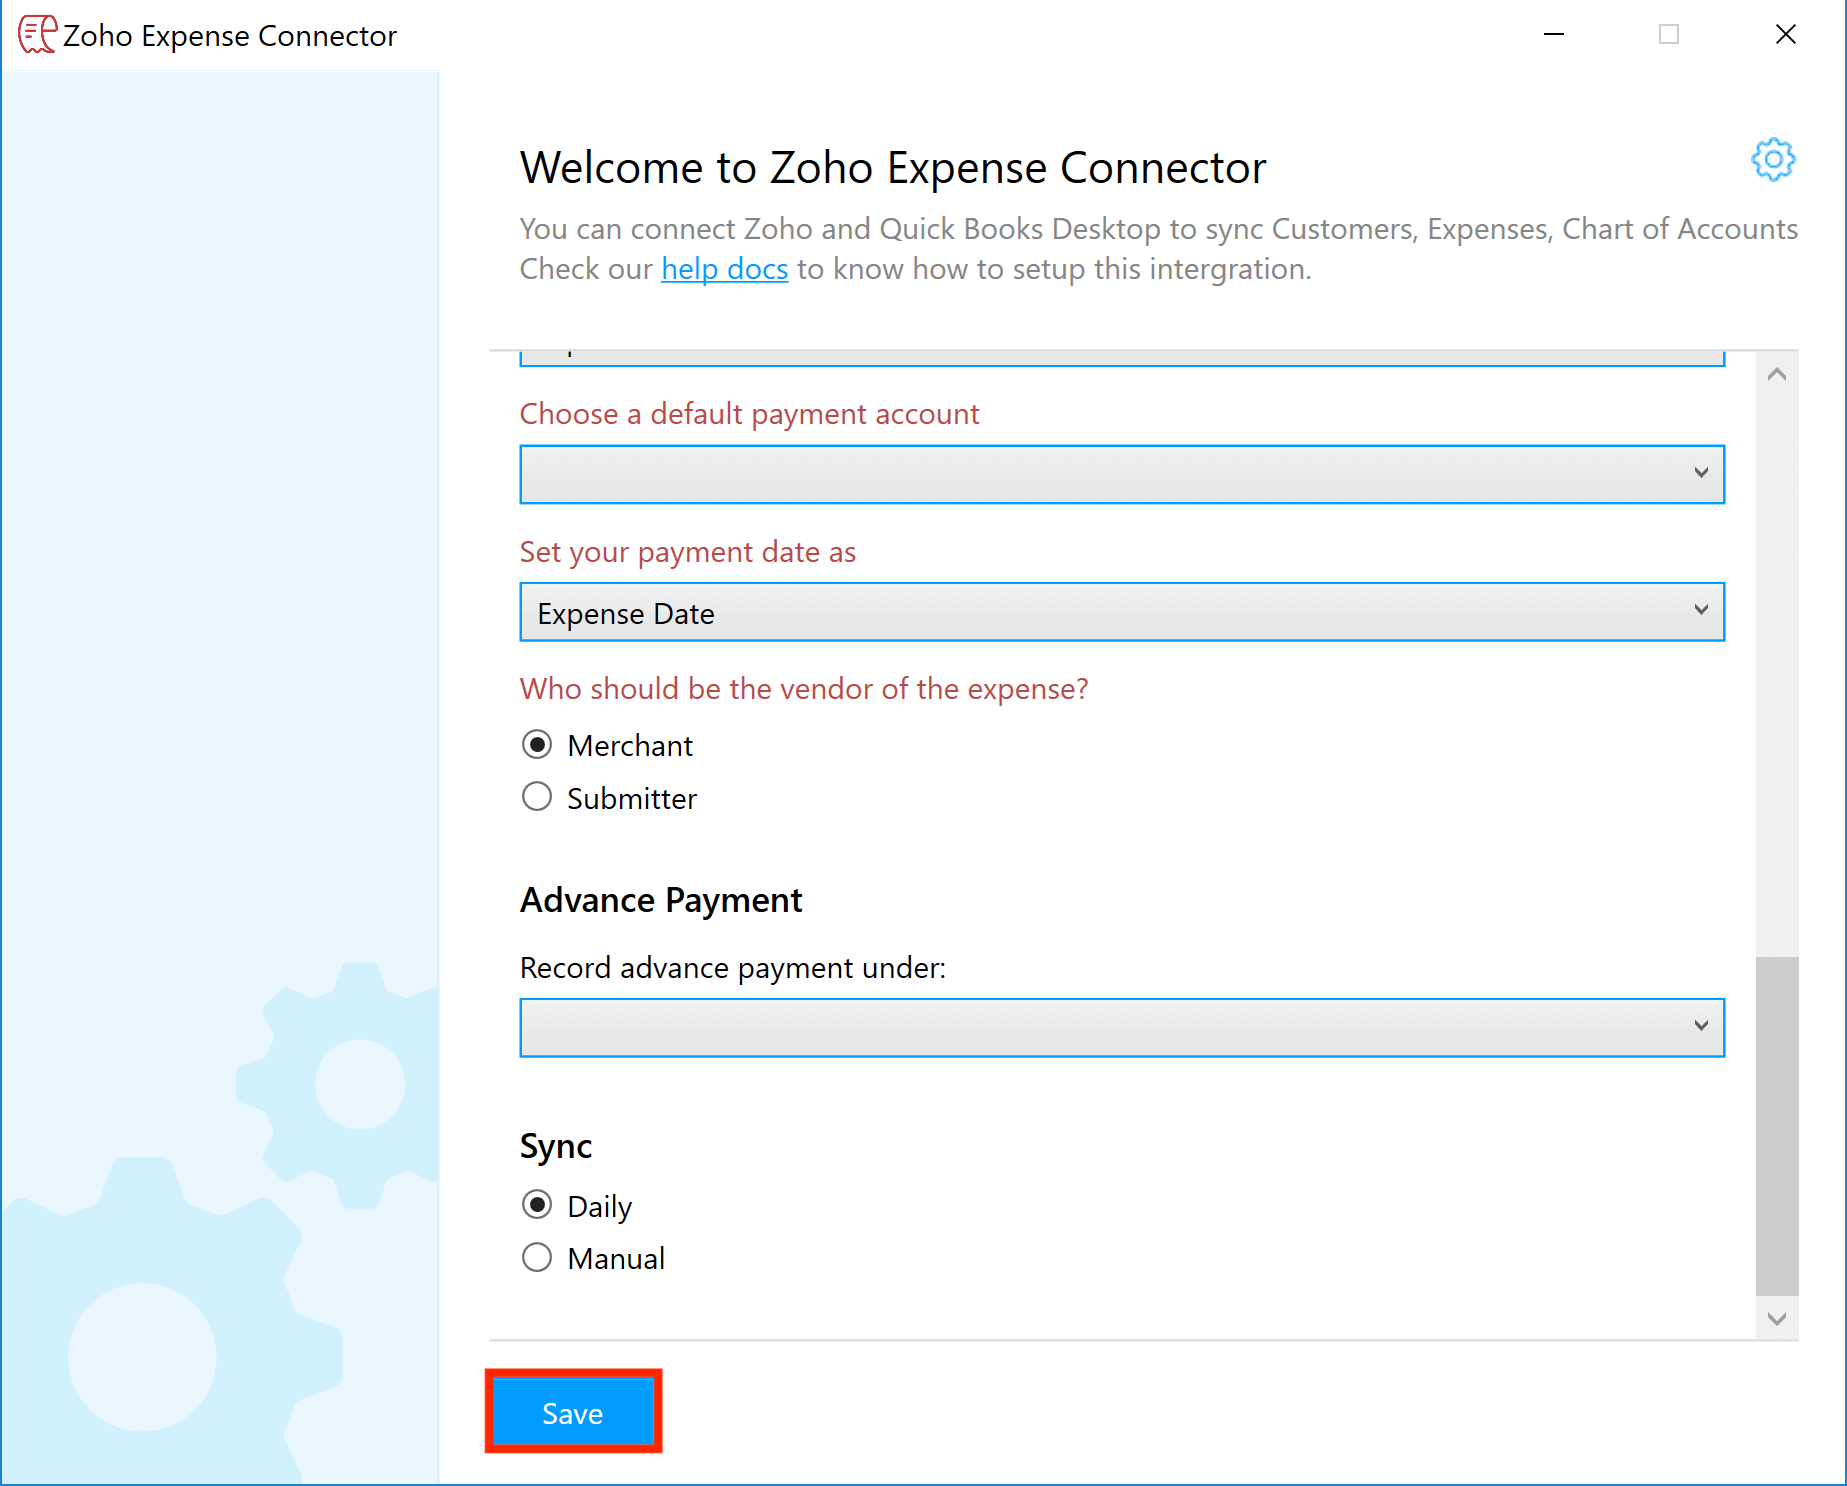Save the connector settings
The height and width of the screenshot is (1486, 1847).
click(572, 1412)
